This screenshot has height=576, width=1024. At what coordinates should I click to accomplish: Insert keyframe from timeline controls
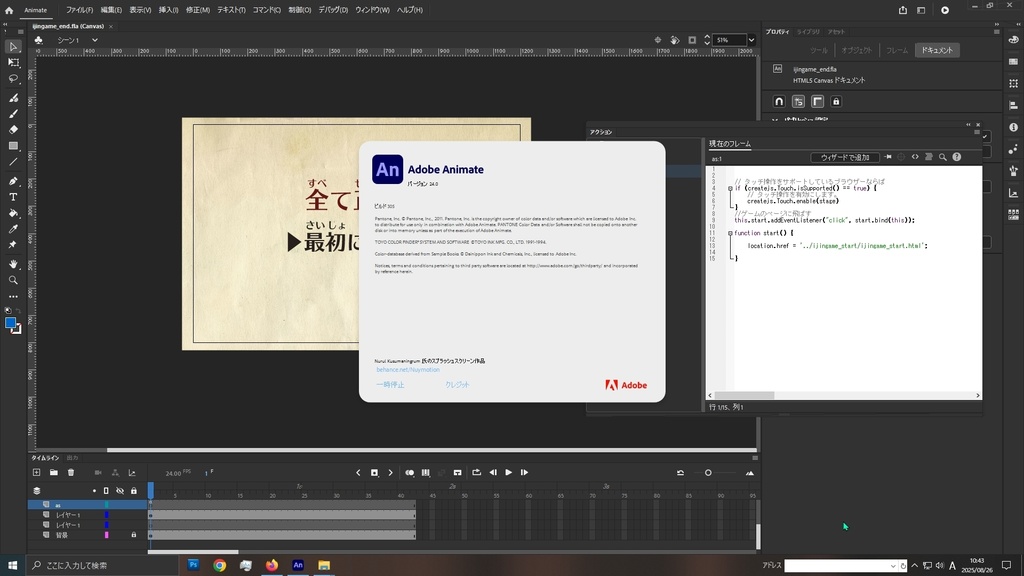coord(374,472)
